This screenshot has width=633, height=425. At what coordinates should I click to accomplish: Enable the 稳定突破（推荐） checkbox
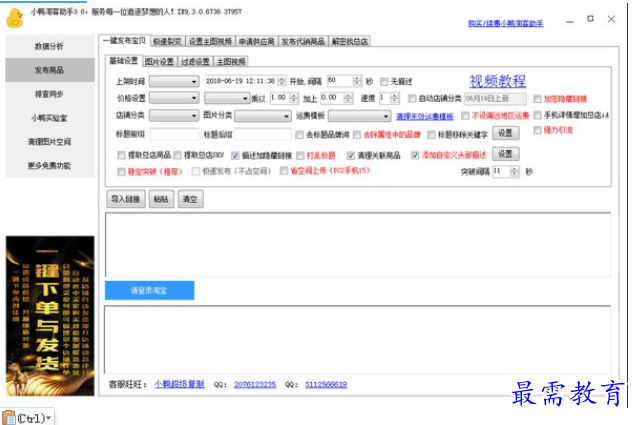coord(121,172)
